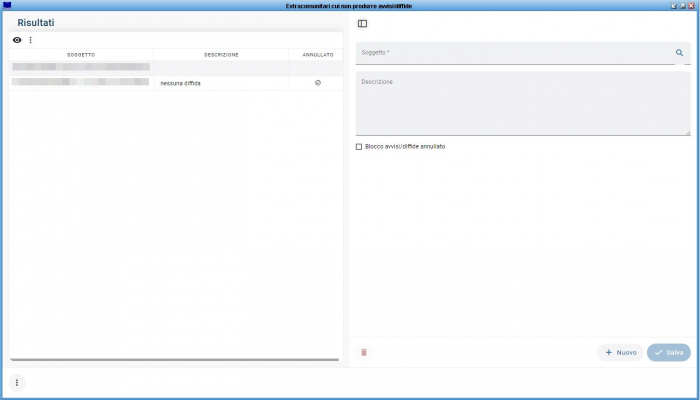The width and height of the screenshot is (700, 400).
Task: Sort by the DESCRIZIONE column header
Action: click(x=221, y=55)
